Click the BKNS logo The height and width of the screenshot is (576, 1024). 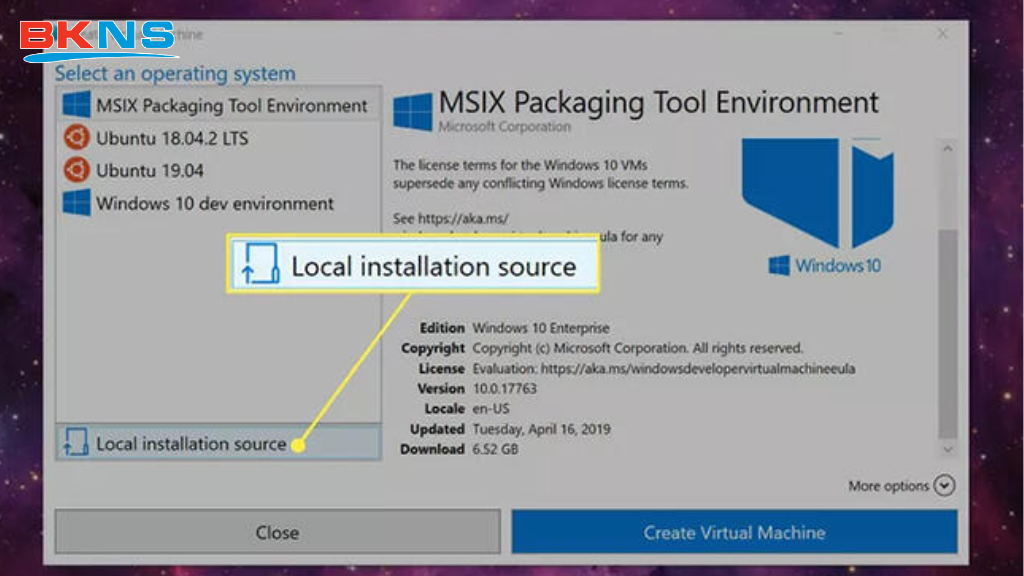coord(98,40)
